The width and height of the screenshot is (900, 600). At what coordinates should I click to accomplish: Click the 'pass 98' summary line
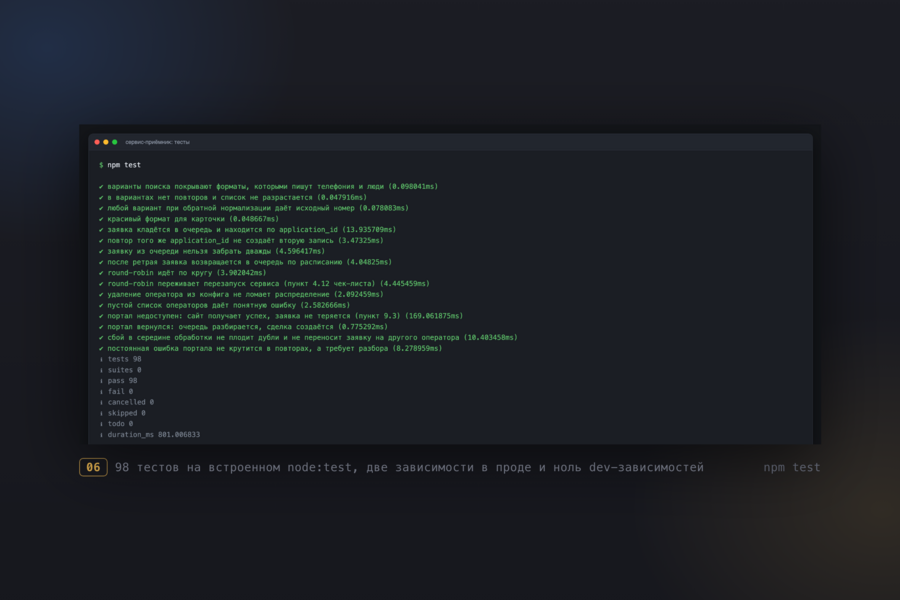[x=118, y=381]
